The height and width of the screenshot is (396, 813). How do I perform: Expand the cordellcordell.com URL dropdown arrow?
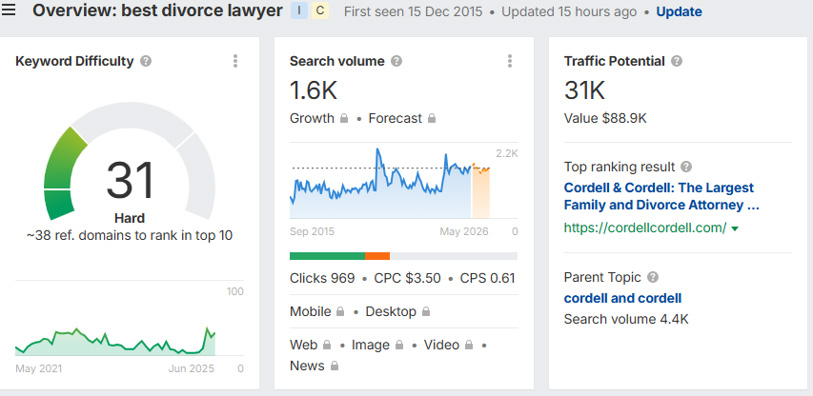pyautogui.click(x=735, y=229)
